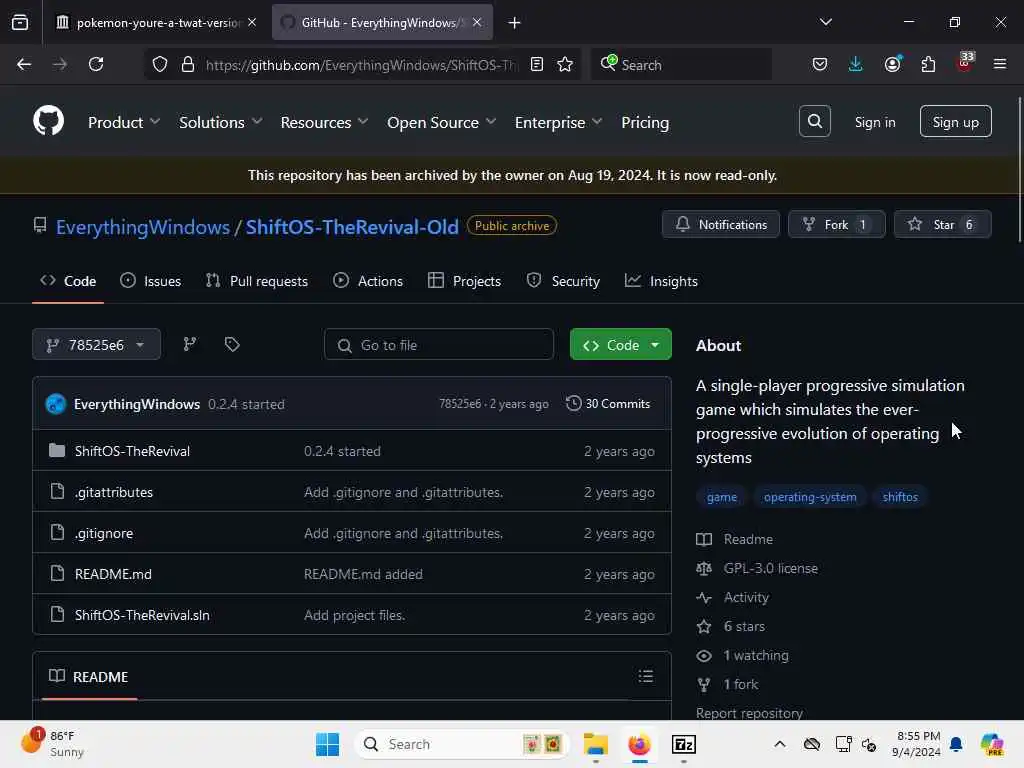Image resolution: width=1024 pixels, height=768 pixels.
Task: Click the Firefox forward arrow
Action: (x=59, y=64)
